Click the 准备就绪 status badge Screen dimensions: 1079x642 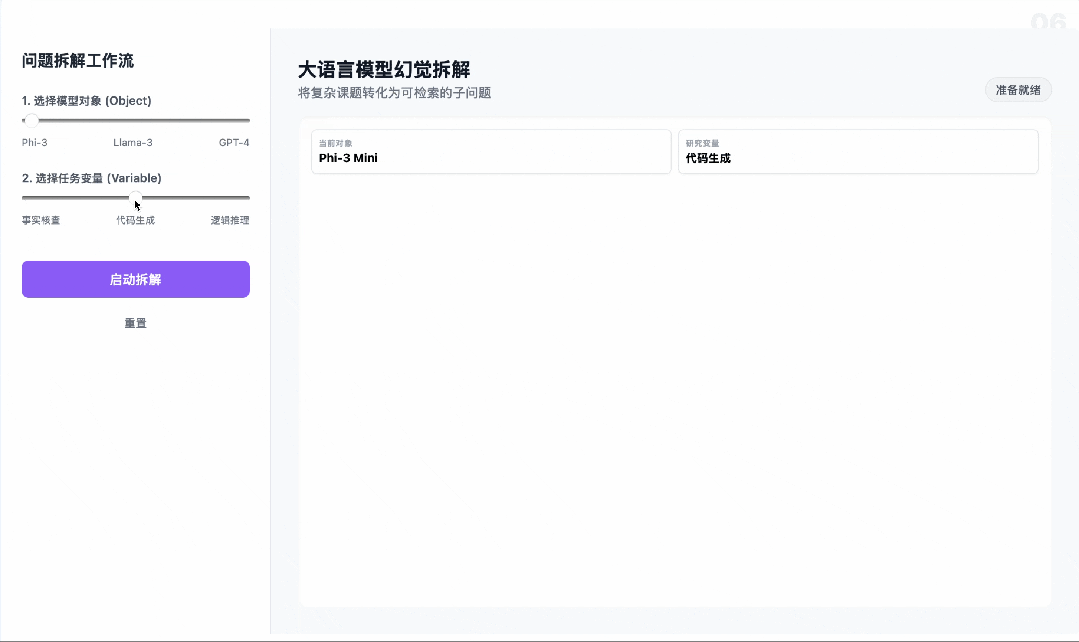point(1018,90)
